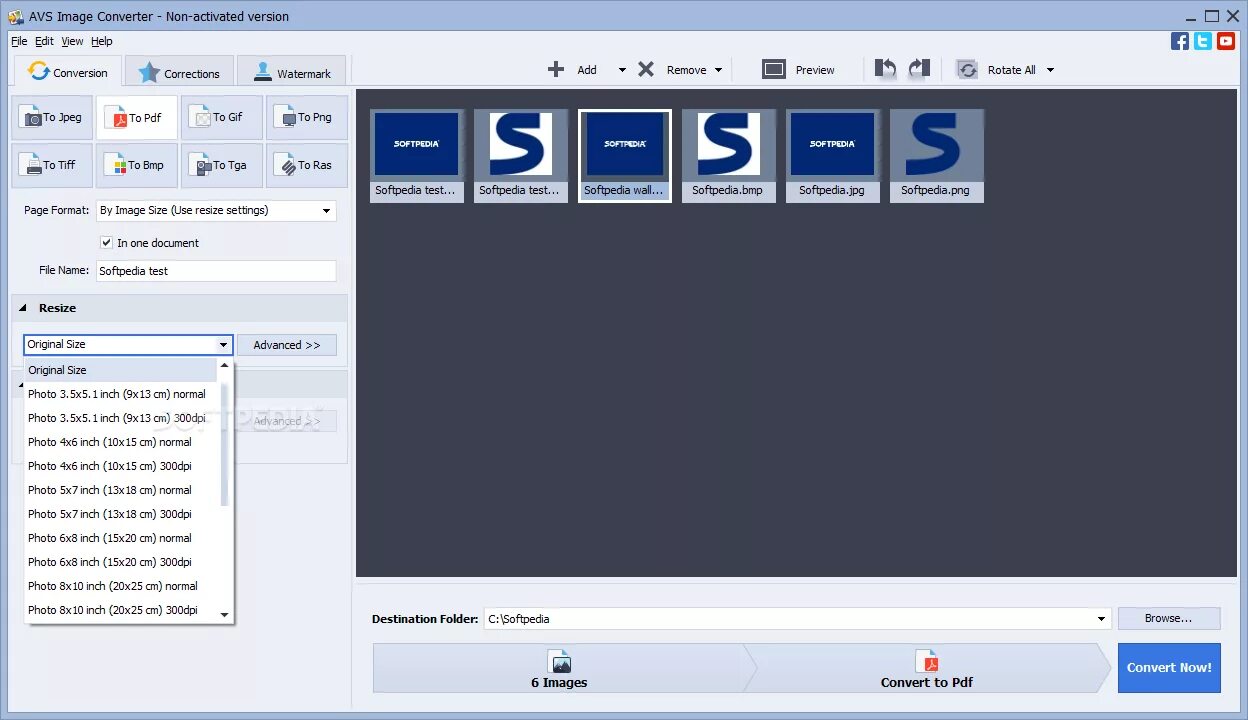Select Photo 4x6 inch (10x15 cm) 300dpi
Screen dimensions: 1248x720
coord(121,466)
